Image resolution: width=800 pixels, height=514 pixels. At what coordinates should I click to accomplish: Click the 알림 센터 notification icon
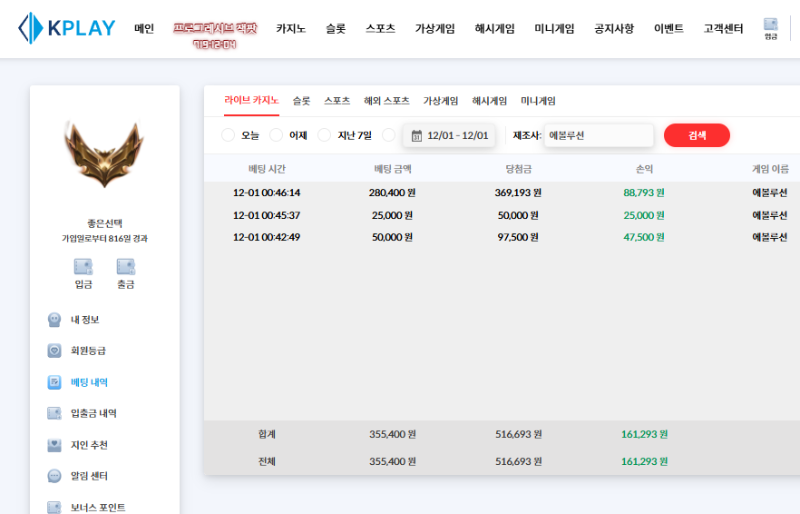(x=55, y=476)
